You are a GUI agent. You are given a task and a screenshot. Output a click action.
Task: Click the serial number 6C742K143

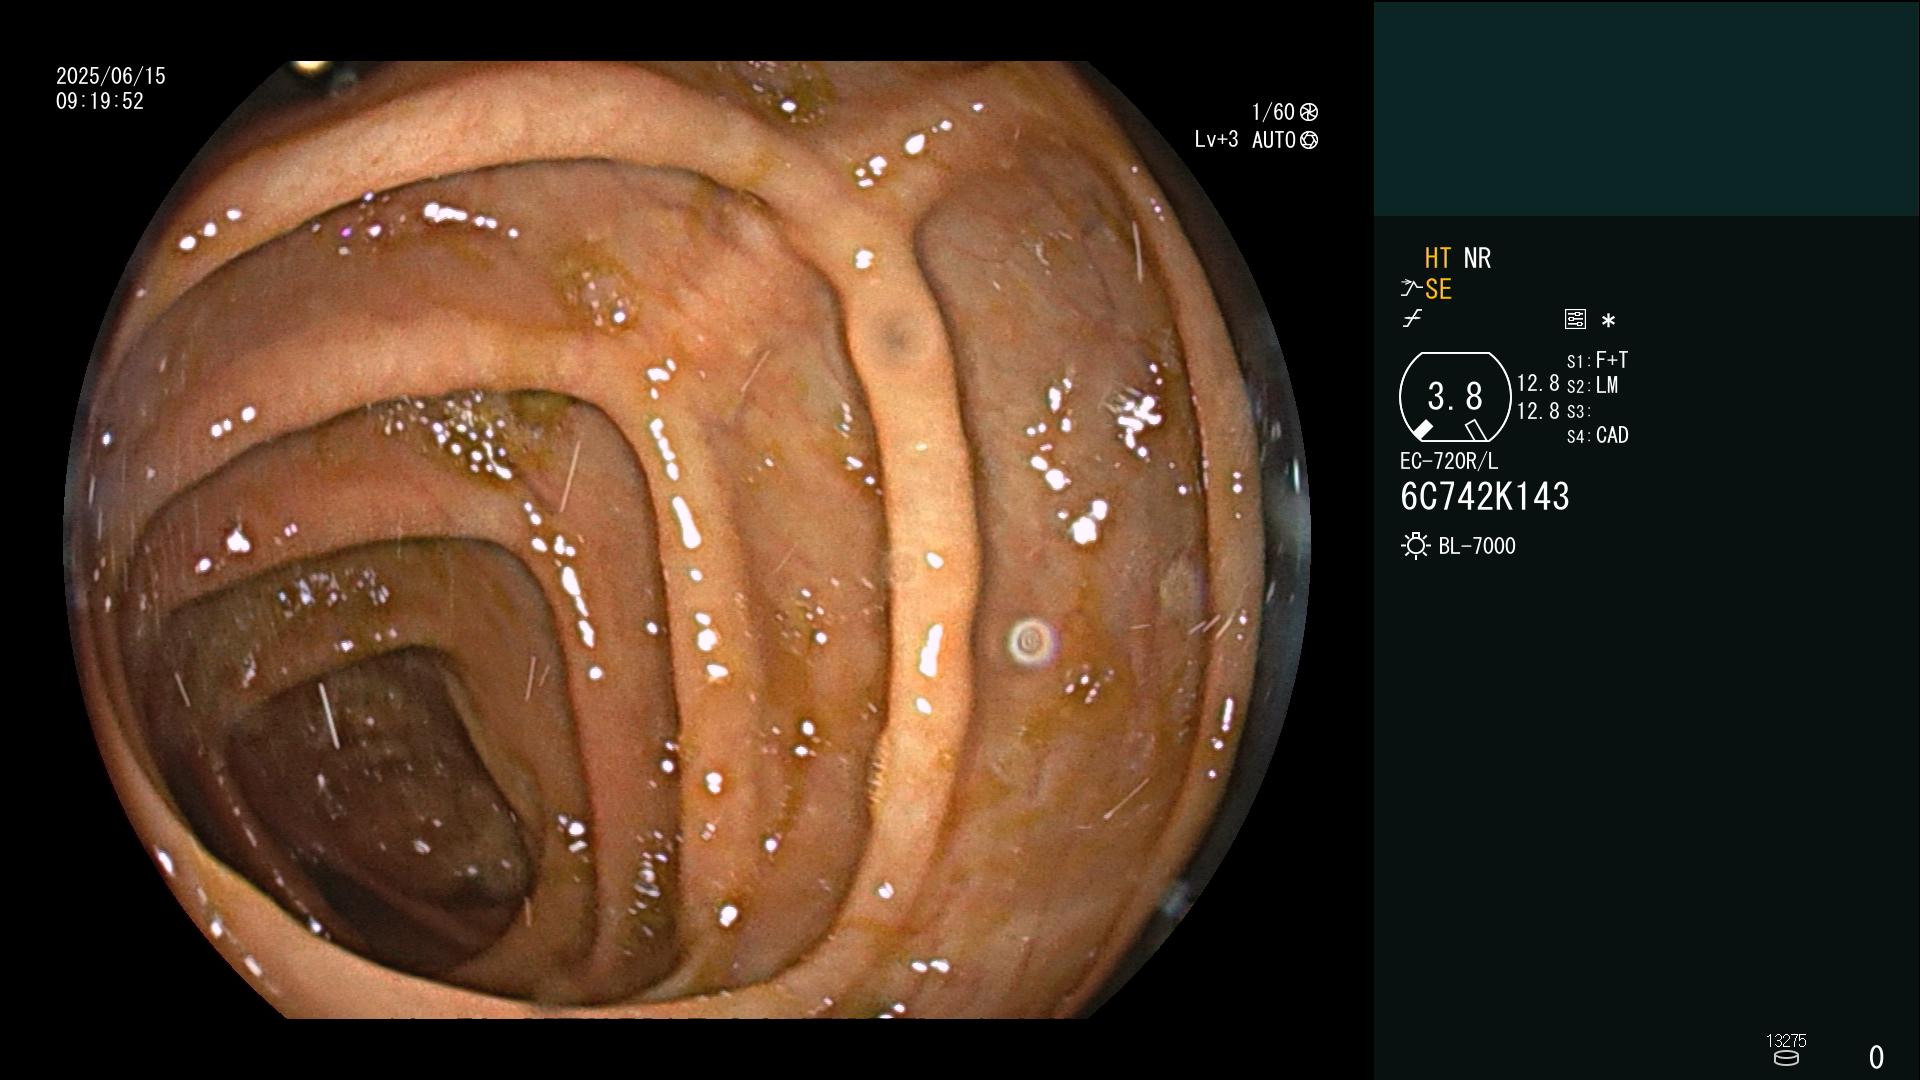coord(1485,497)
